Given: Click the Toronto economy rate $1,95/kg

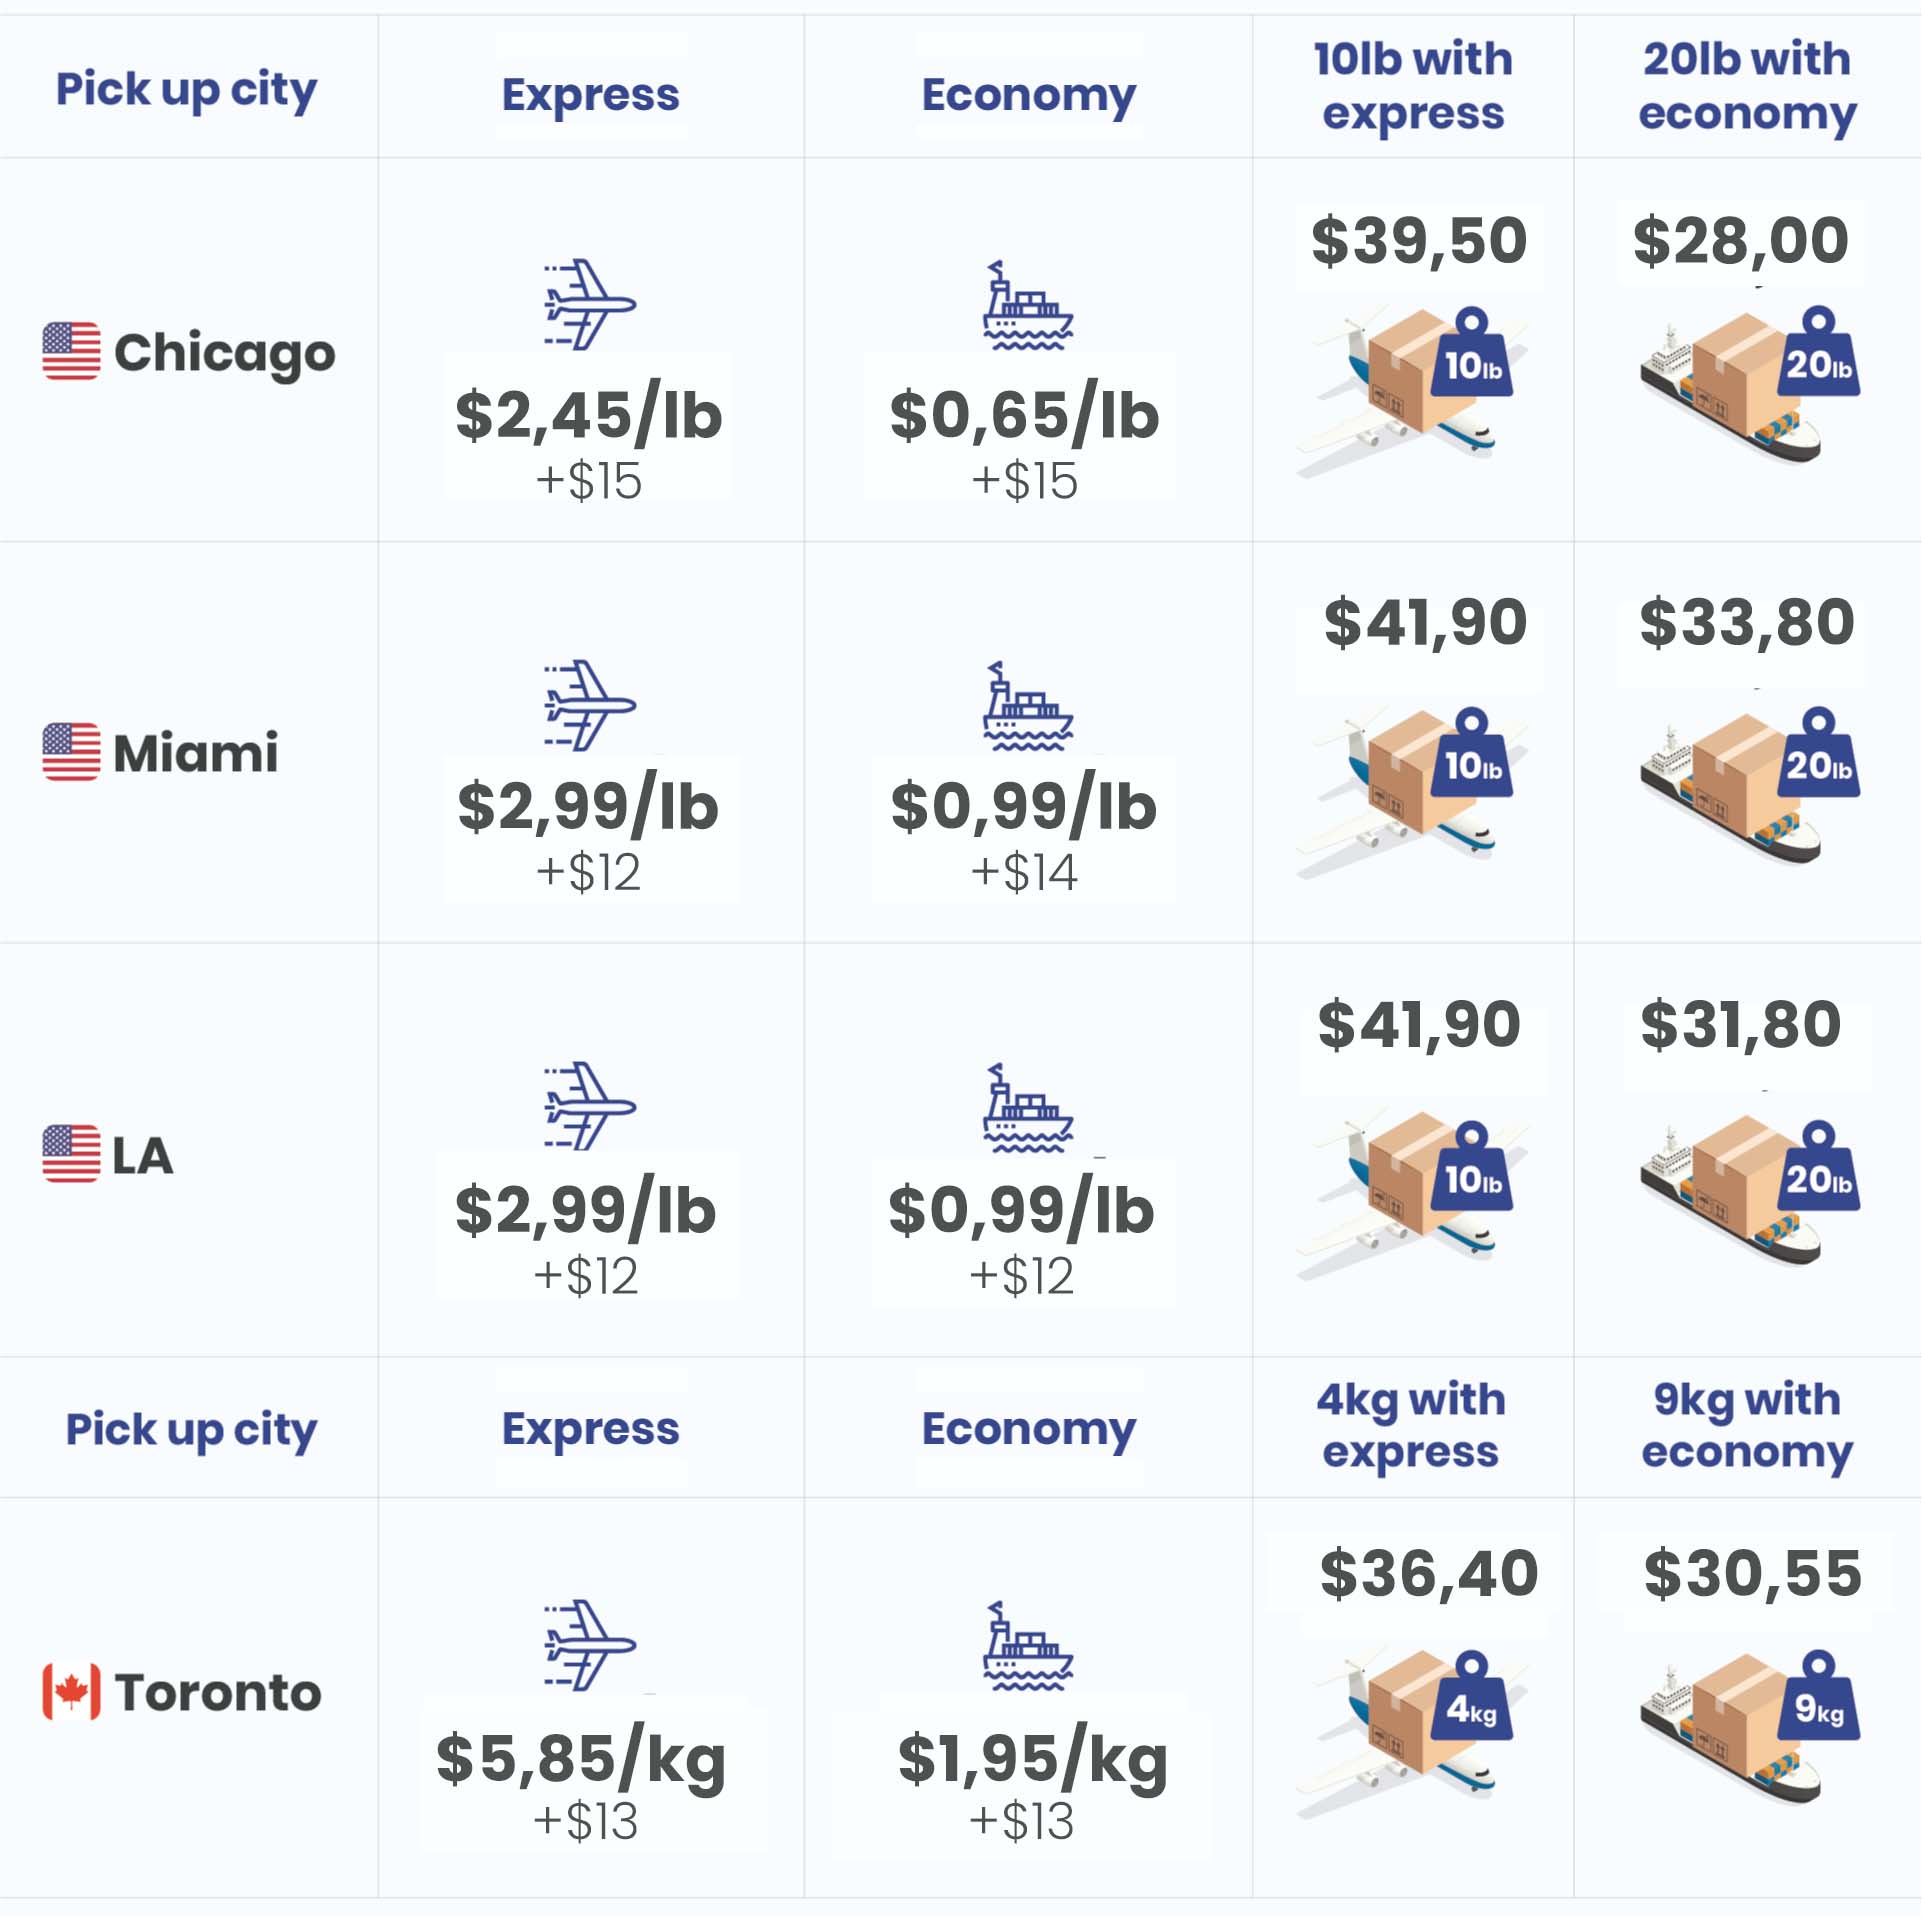Looking at the screenshot, I should (1032, 1758).
